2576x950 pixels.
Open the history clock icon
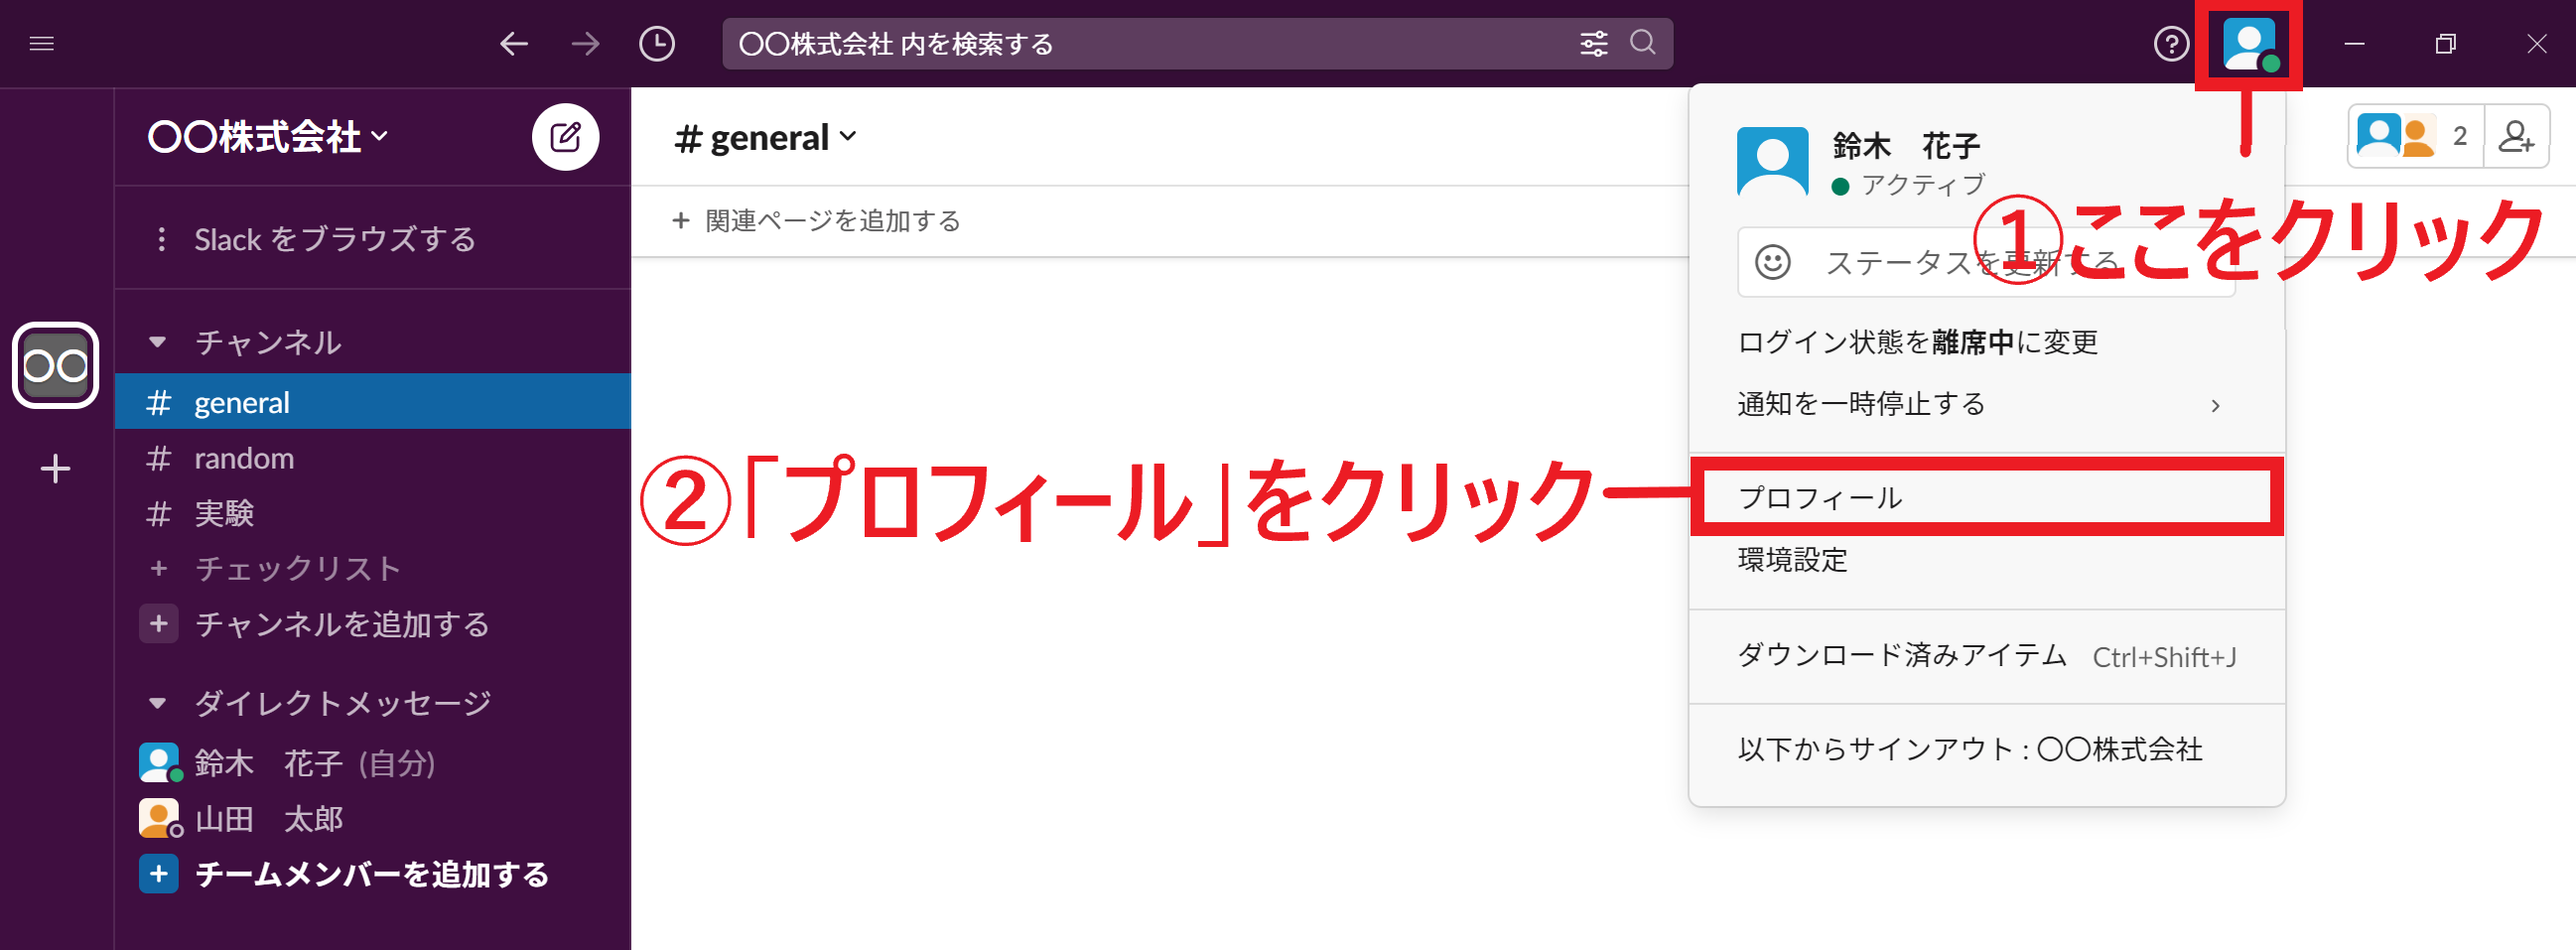point(657,44)
